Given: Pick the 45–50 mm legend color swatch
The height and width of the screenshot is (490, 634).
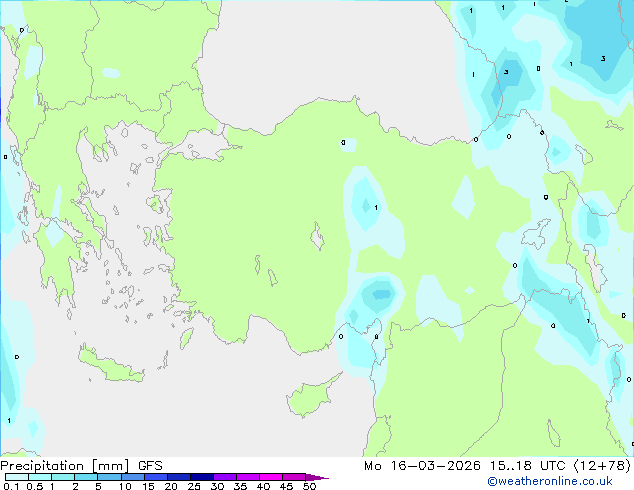Looking at the screenshot, I should point(294,477).
